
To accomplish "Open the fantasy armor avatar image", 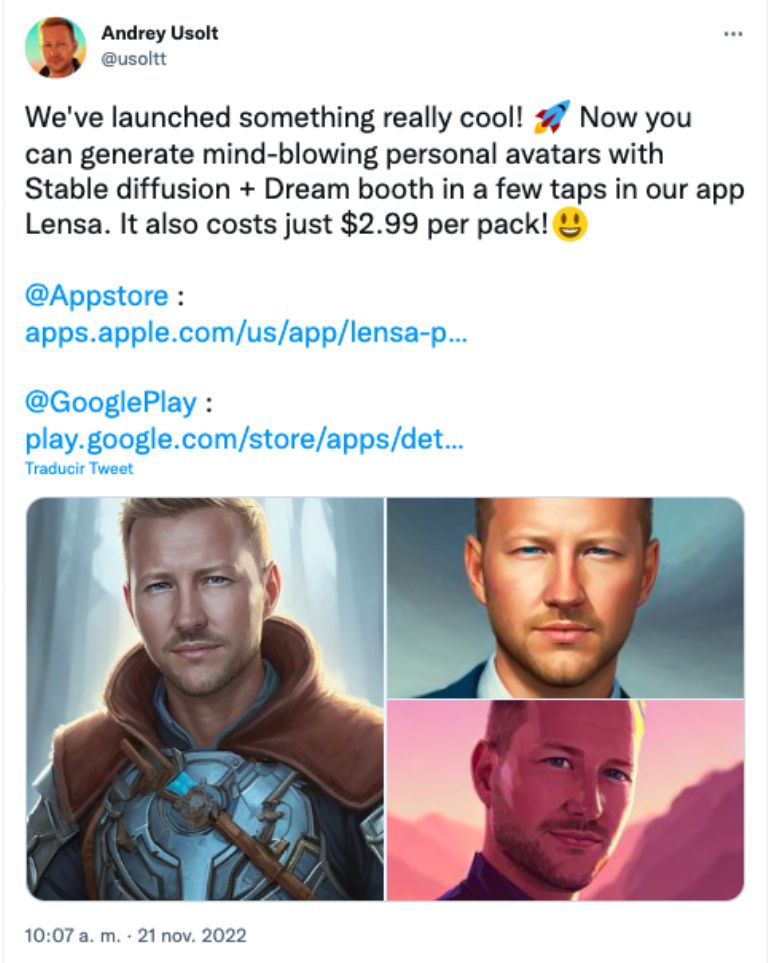I will 205,698.
